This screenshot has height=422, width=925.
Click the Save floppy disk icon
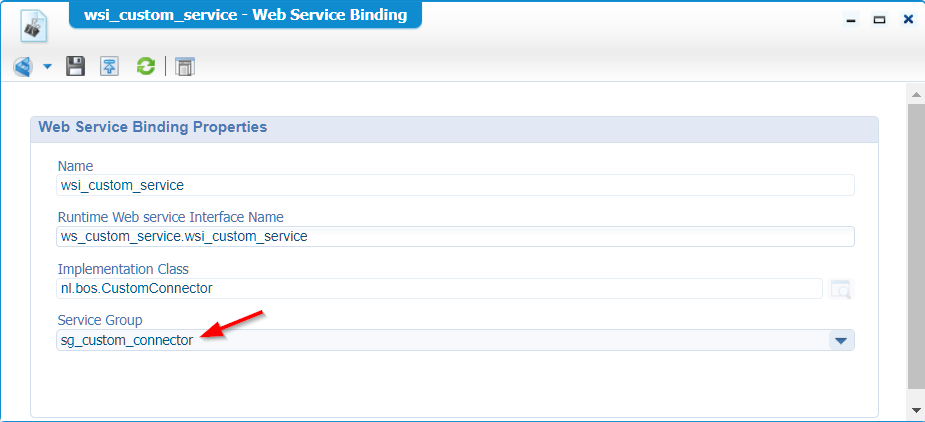coord(75,67)
